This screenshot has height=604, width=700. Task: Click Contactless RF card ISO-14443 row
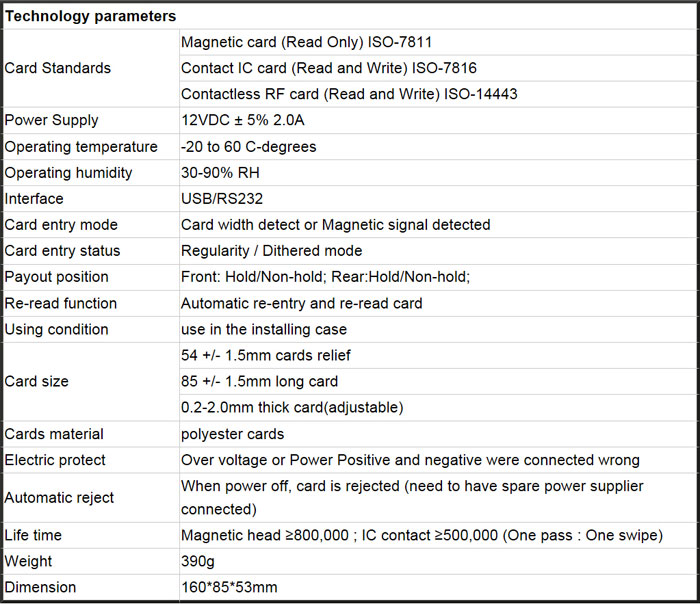pyautogui.click(x=349, y=94)
